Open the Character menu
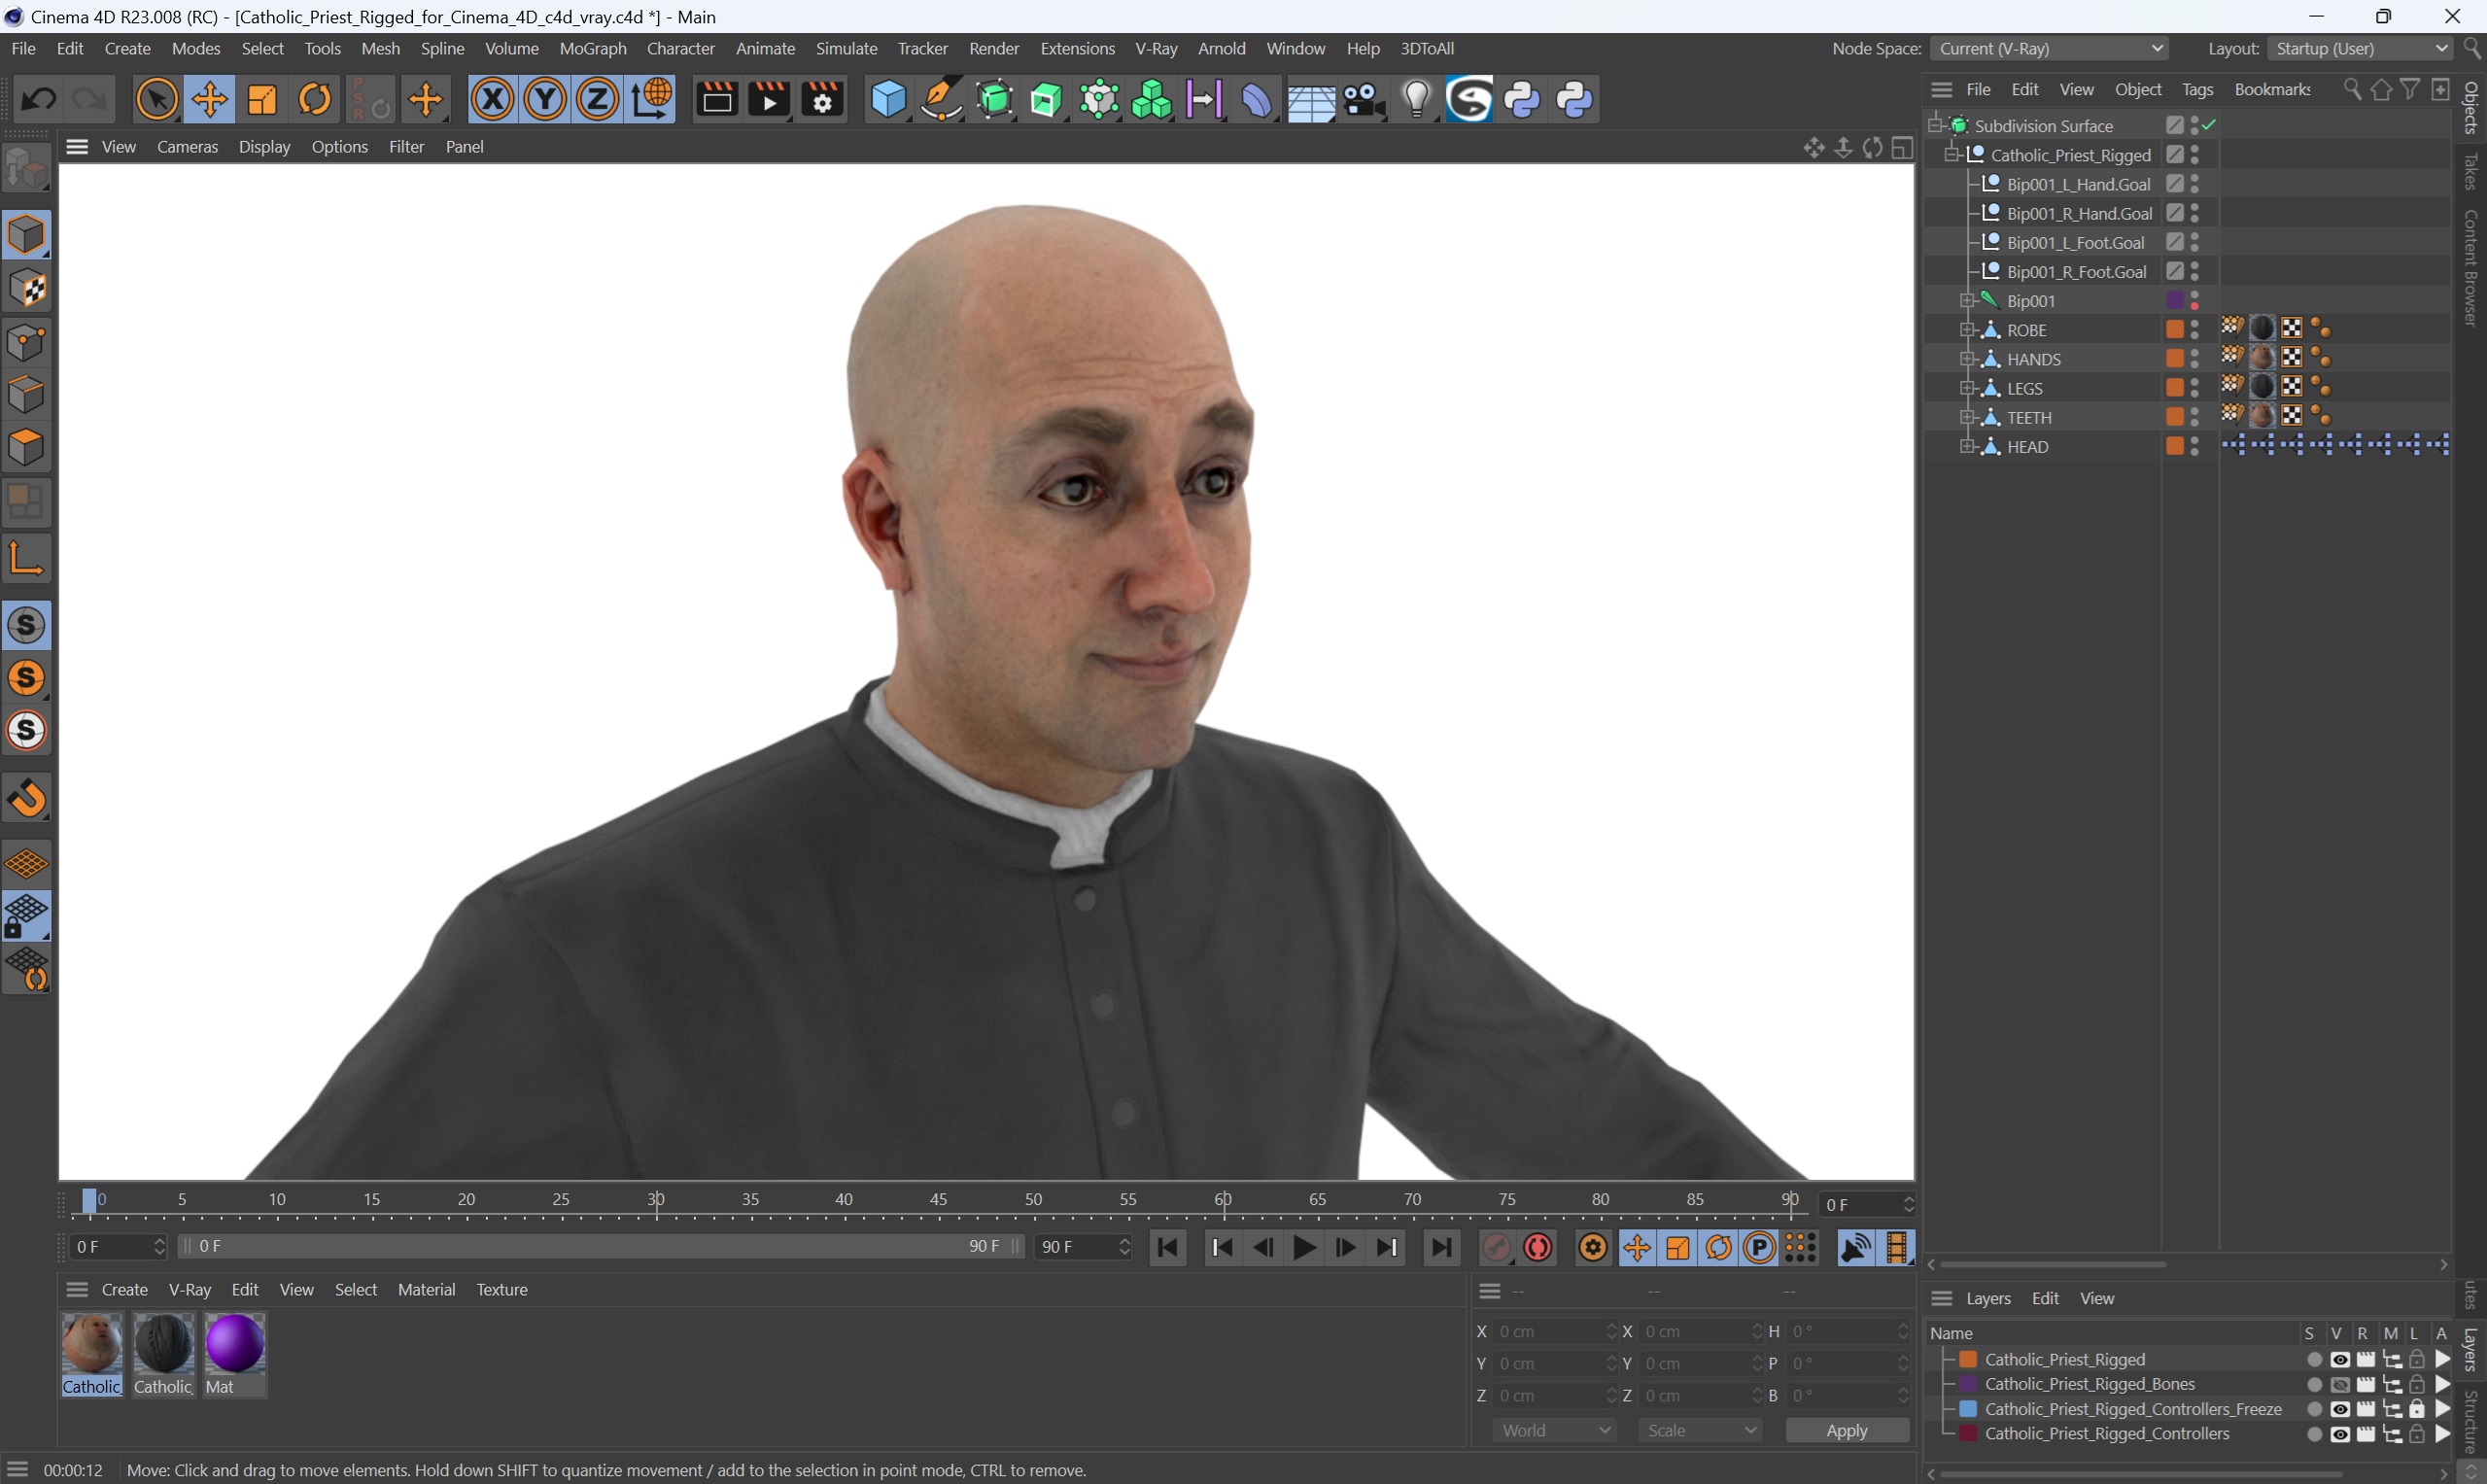This screenshot has width=2487, height=1484. pyautogui.click(x=680, y=48)
